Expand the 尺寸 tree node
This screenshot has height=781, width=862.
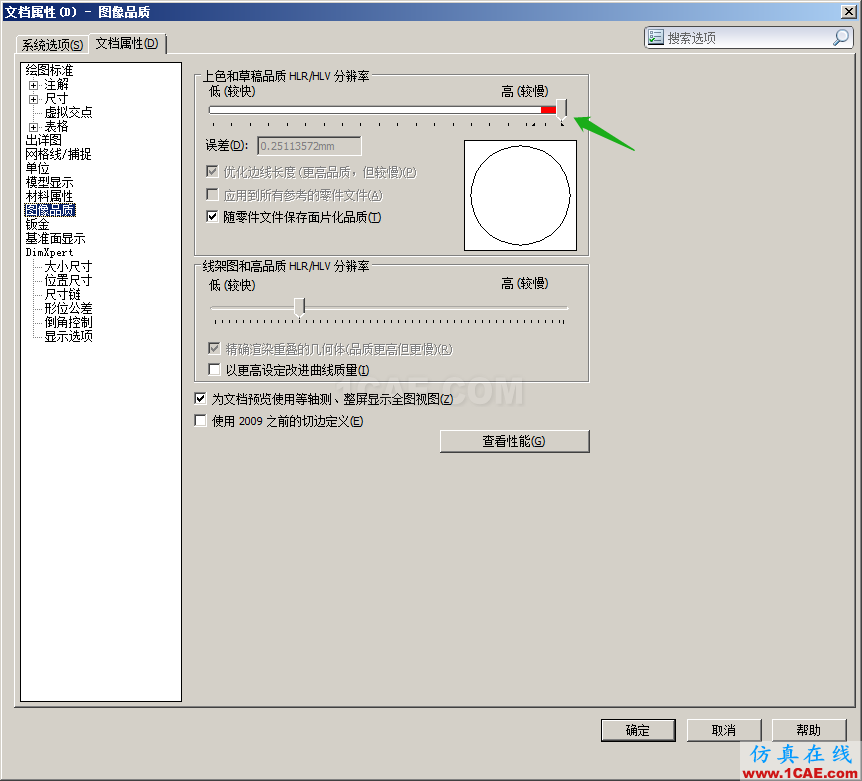[34, 99]
